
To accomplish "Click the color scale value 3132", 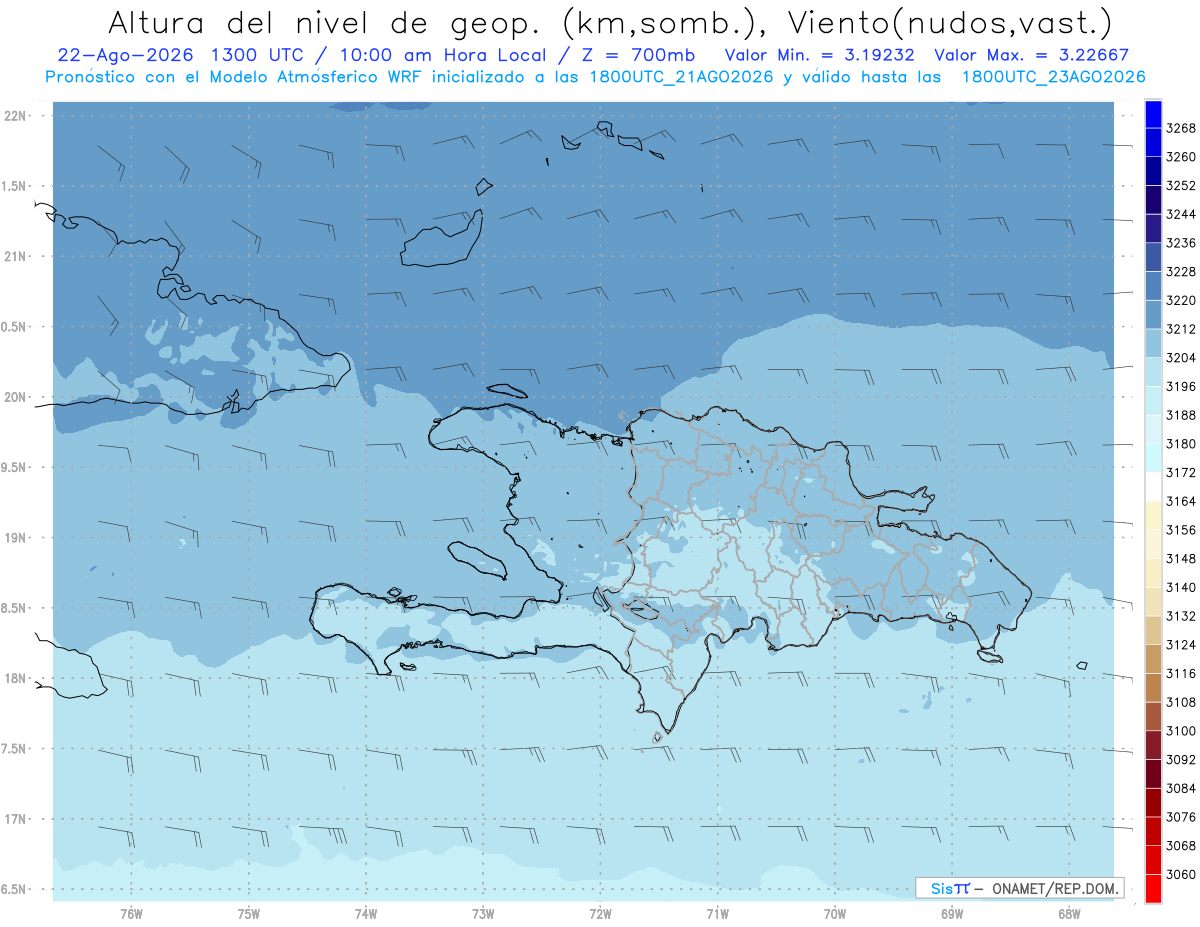I will [1181, 616].
